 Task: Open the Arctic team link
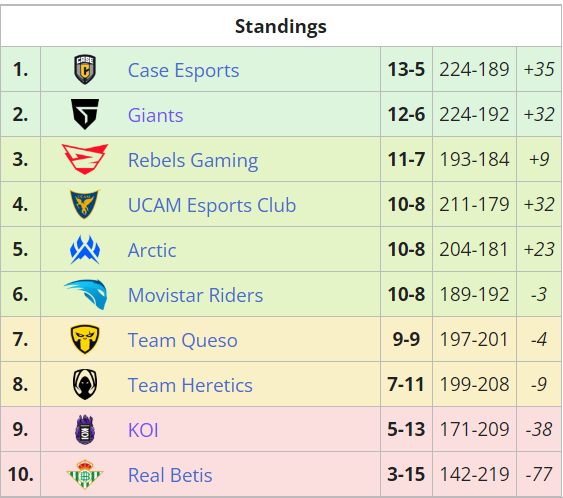point(152,250)
